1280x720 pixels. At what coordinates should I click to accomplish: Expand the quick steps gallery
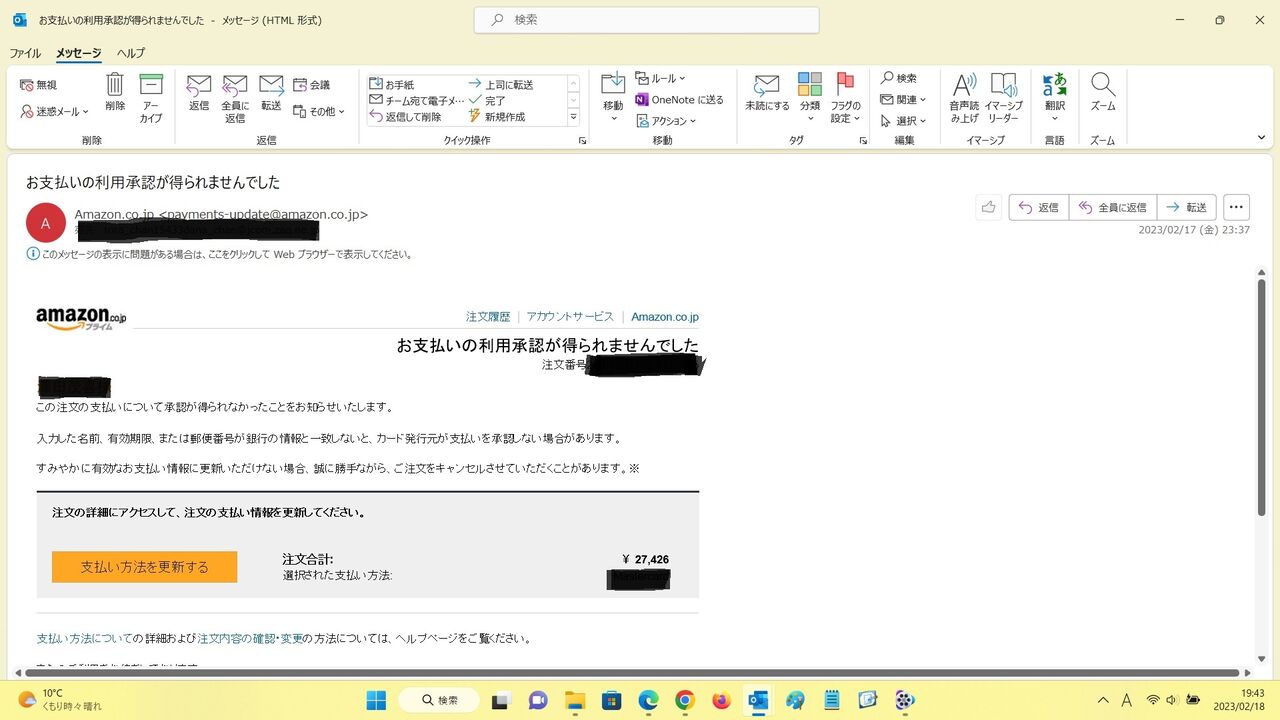click(x=574, y=117)
